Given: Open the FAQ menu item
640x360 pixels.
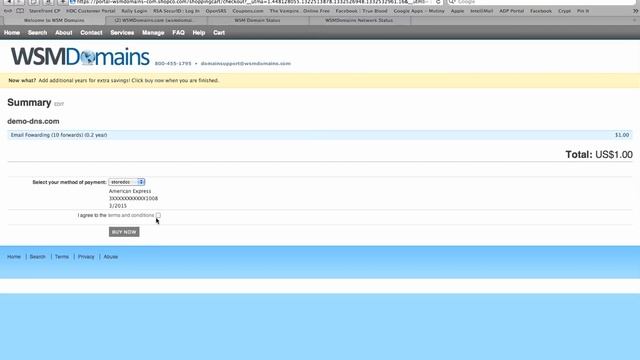Looking at the screenshot, I should 178,33.
